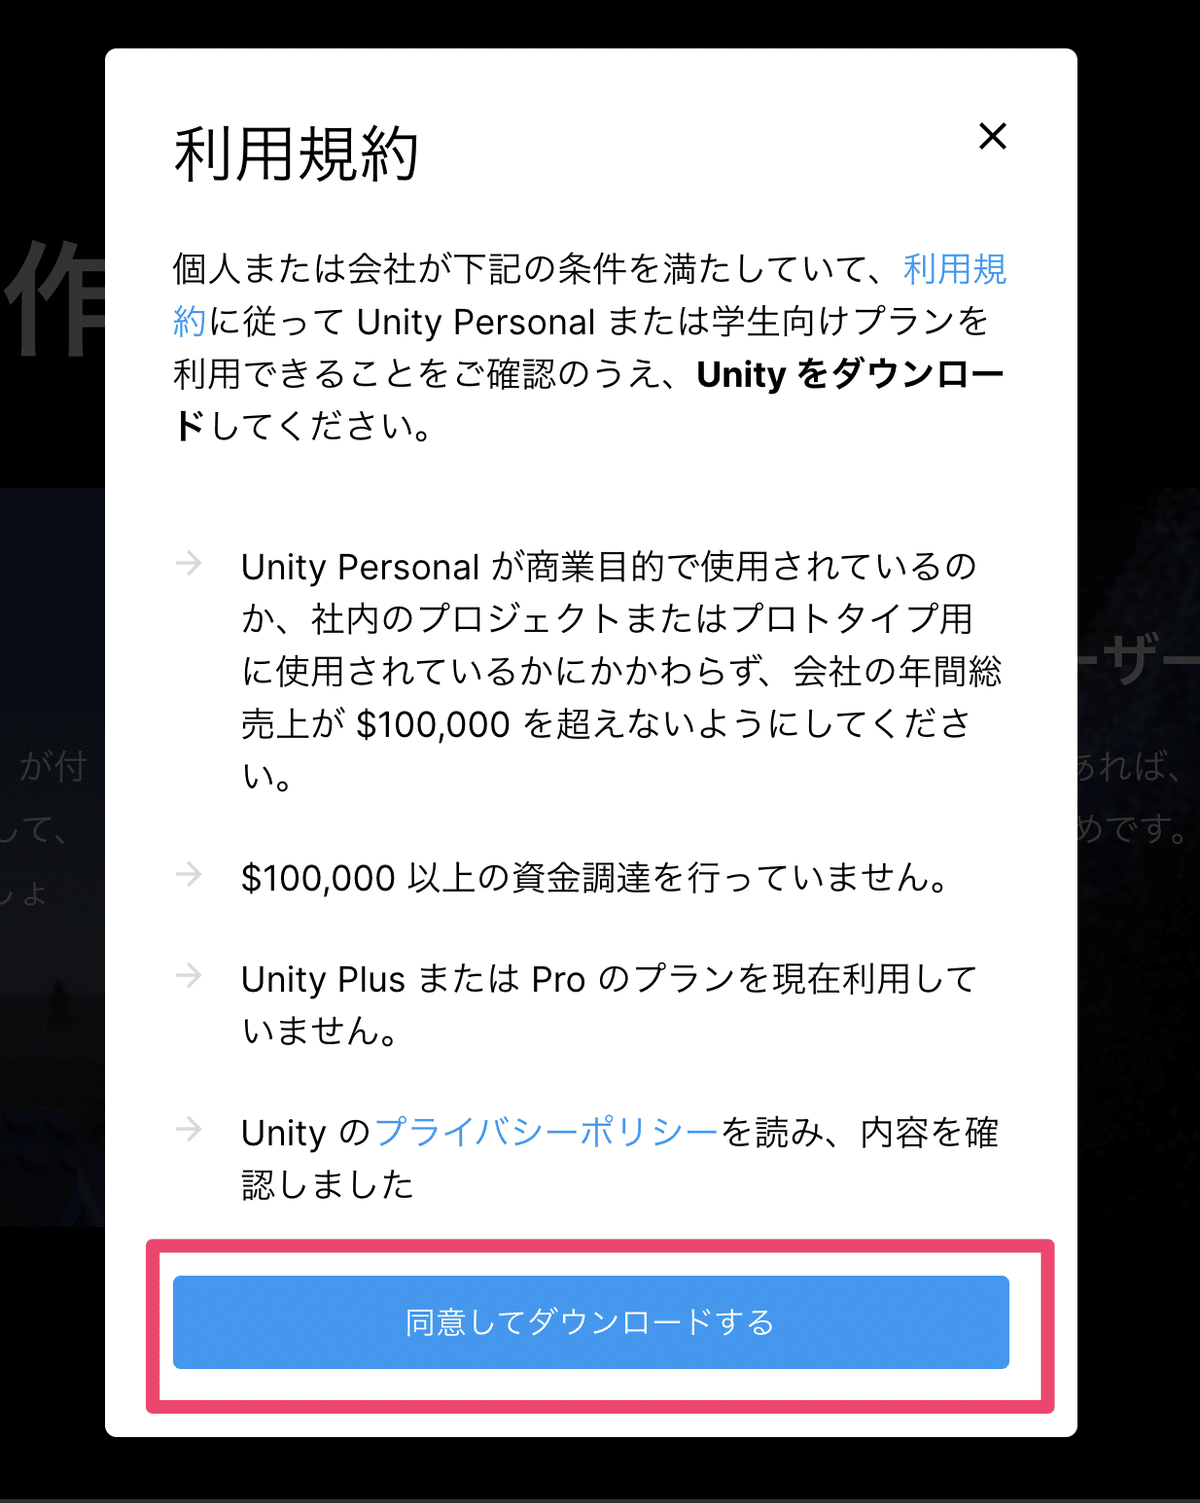Select the $100,000 以上の資金調達を行っていません text
The height and width of the screenshot is (1503, 1200).
pos(596,877)
